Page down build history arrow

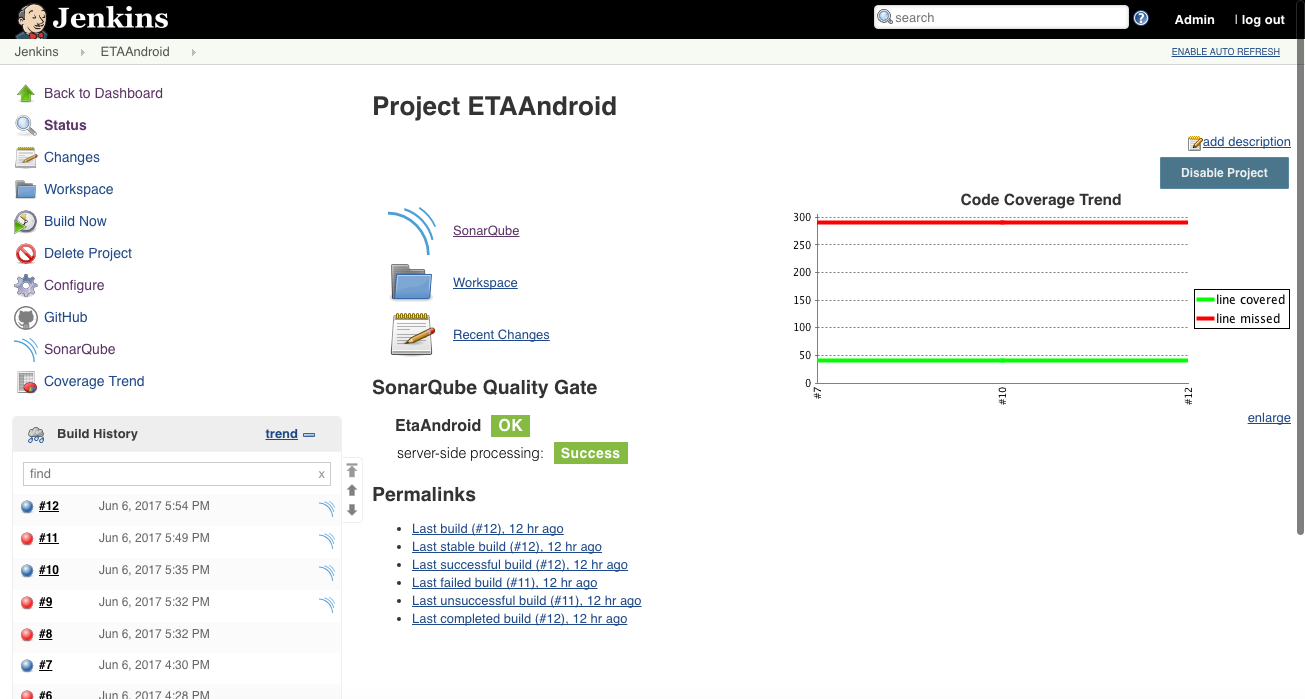tap(352, 510)
